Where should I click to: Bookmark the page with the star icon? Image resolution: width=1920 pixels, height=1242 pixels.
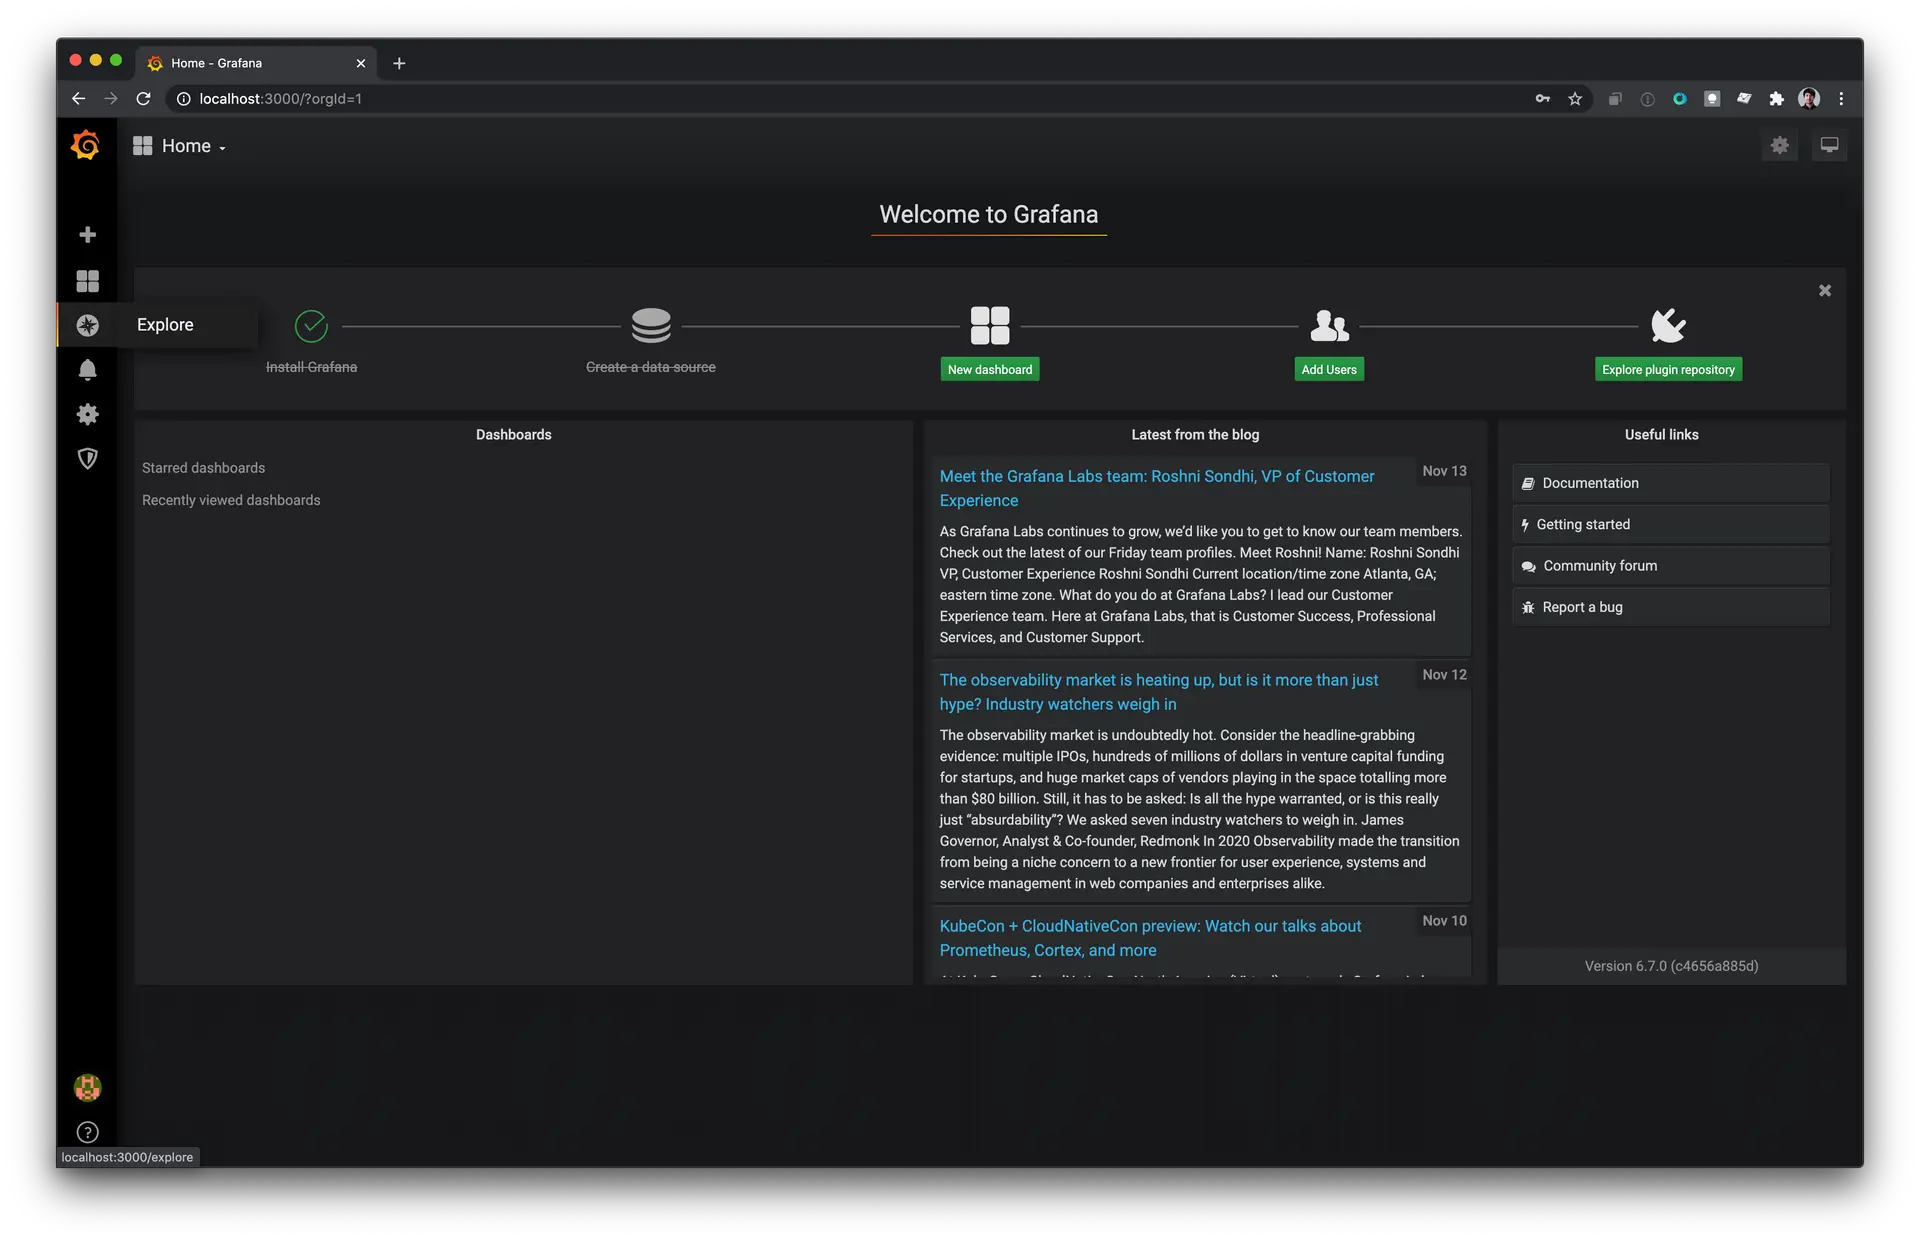1575,99
